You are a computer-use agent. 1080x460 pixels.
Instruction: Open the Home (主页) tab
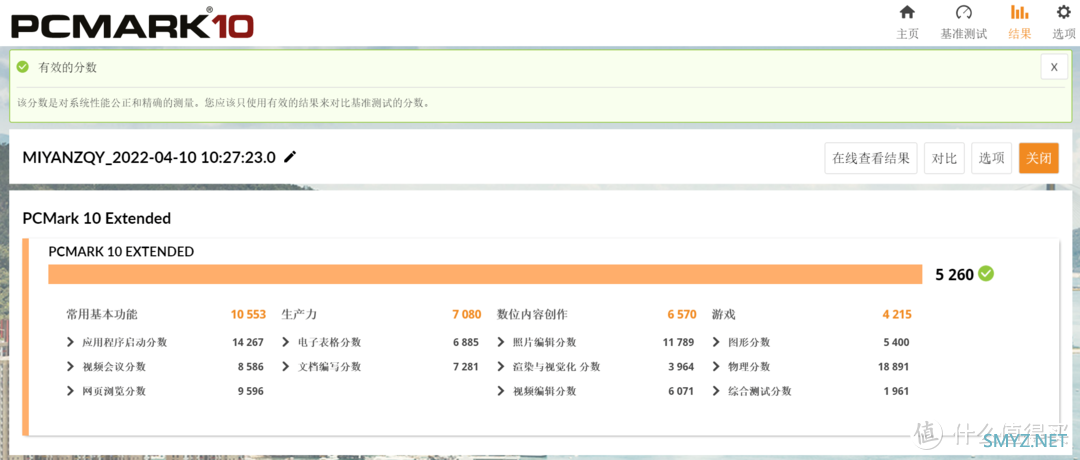click(x=907, y=21)
